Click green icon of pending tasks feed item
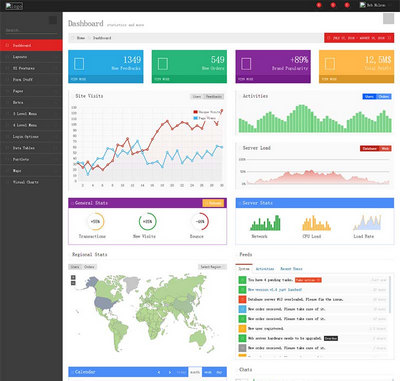 pos(242,280)
